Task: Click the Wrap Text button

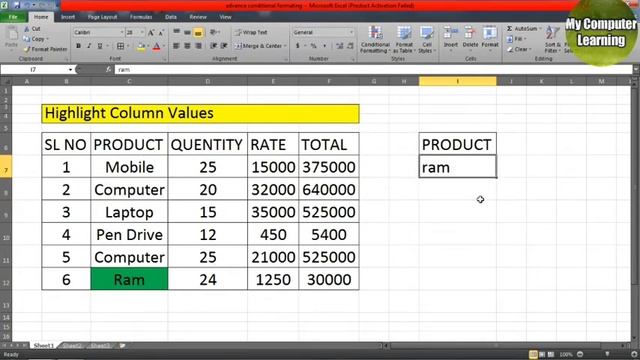Action: (251, 32)
